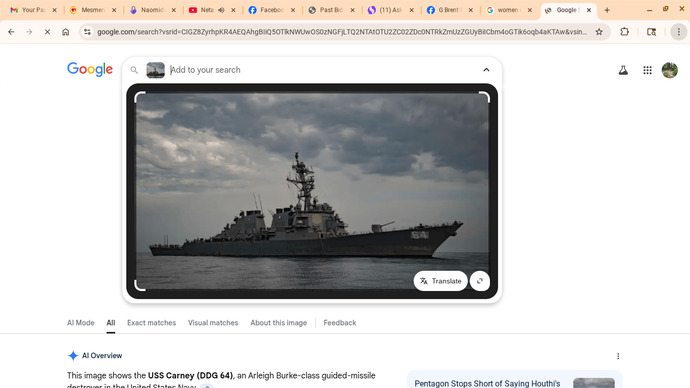Focus the 'Add to your search' field

(323, 70)
